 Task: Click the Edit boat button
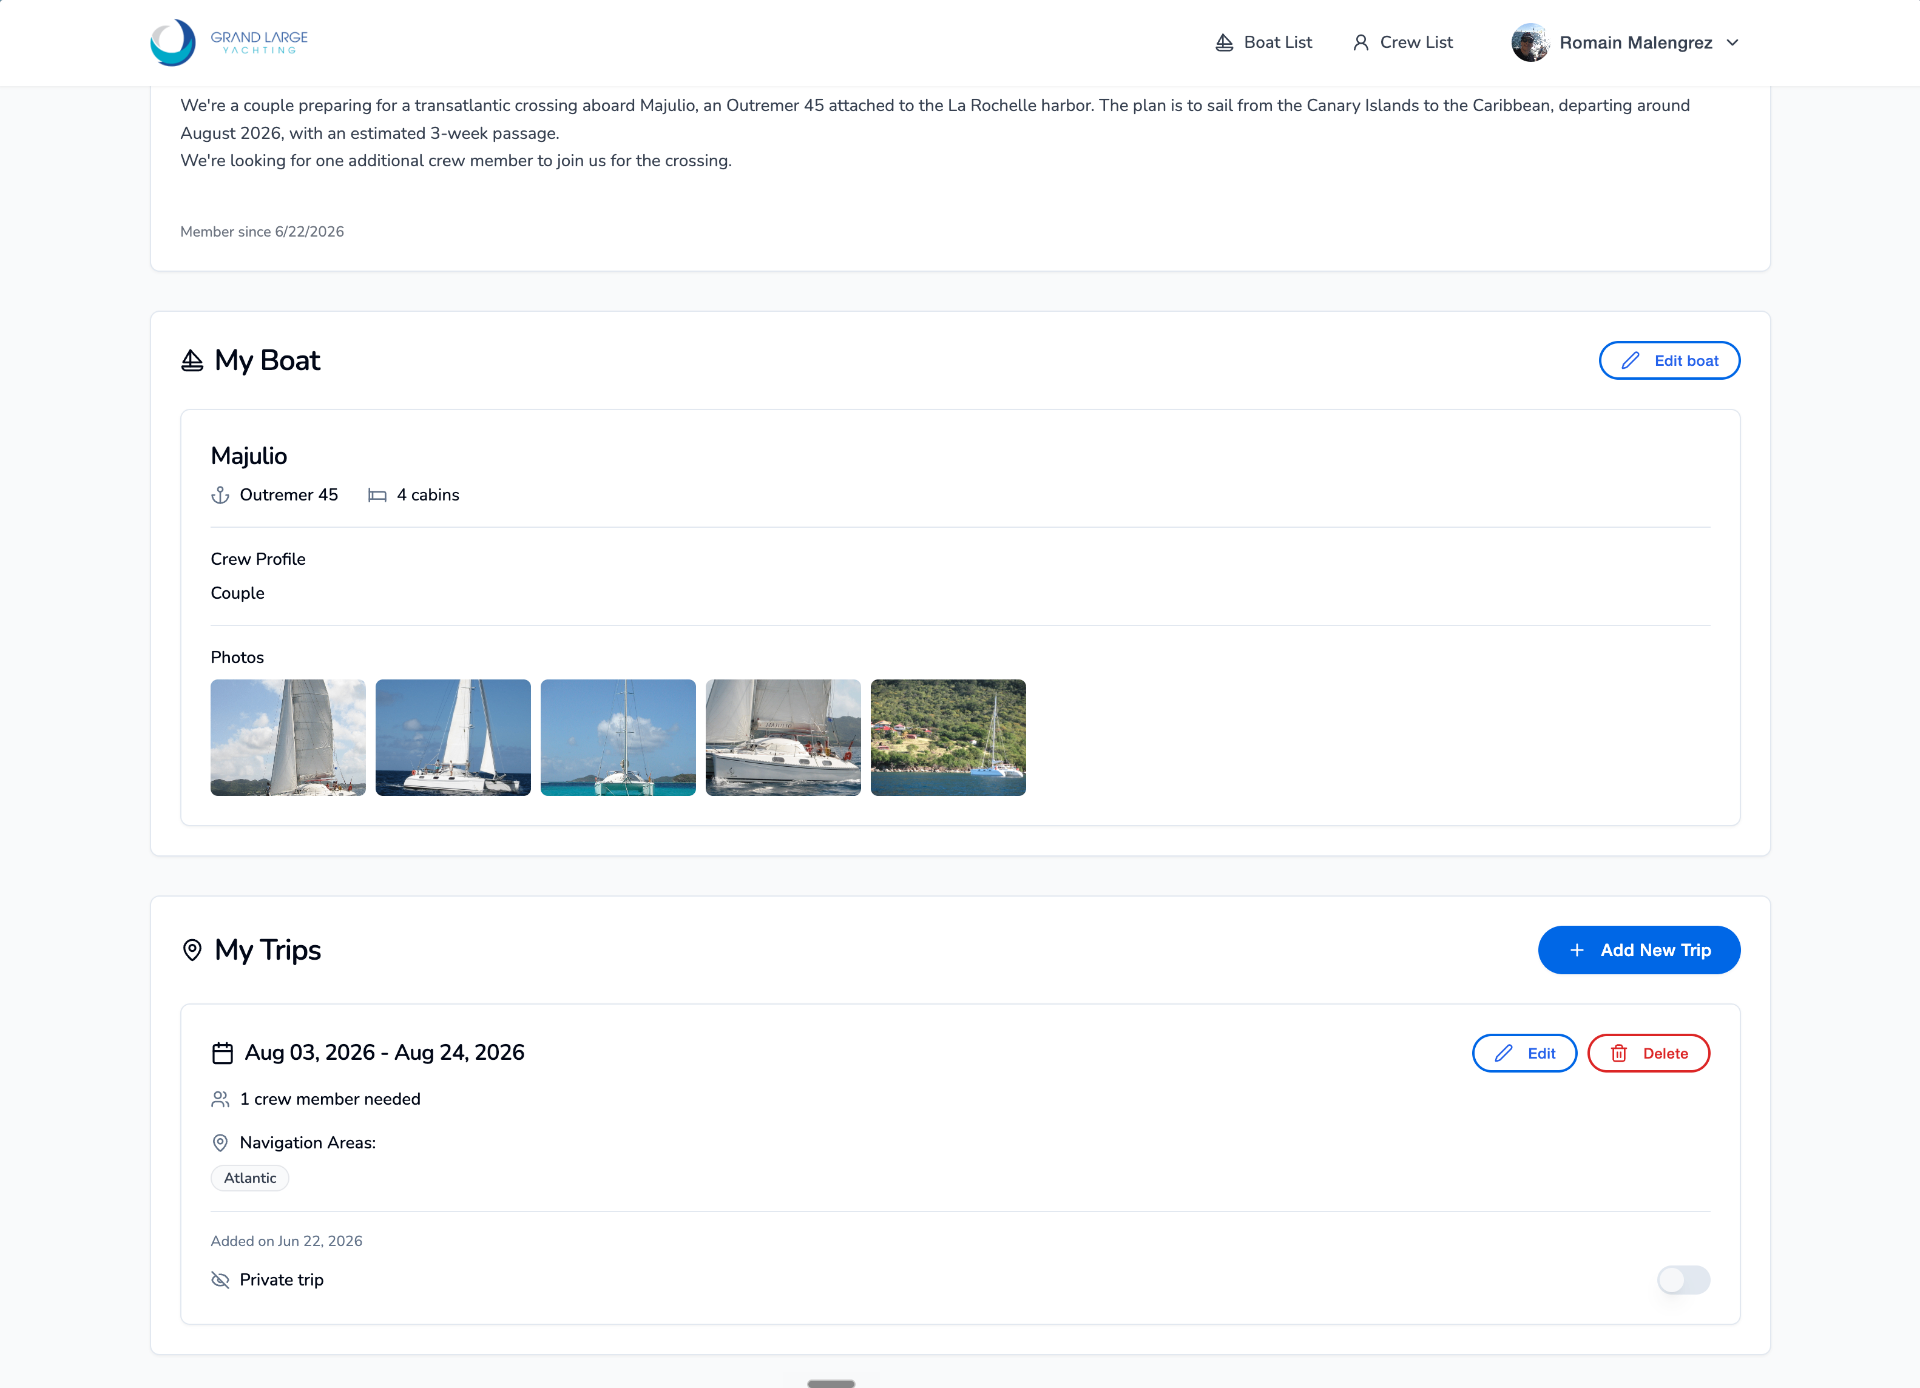coord(1669,360)
